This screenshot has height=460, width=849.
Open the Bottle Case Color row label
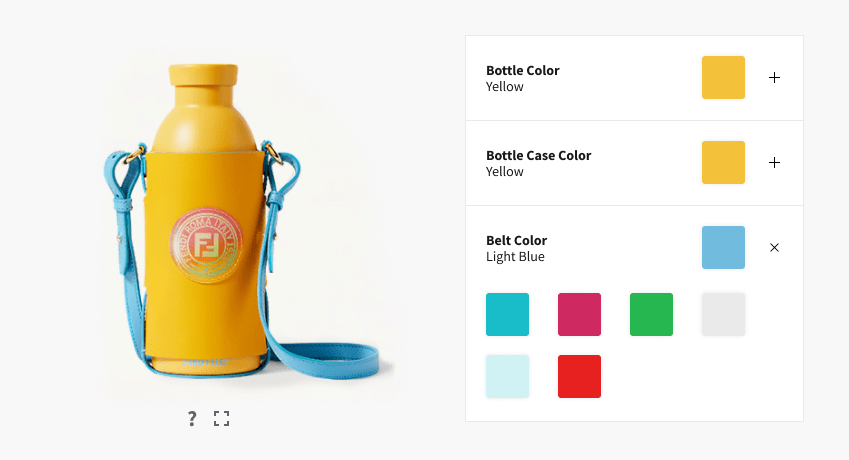click(x=538, y=155)
